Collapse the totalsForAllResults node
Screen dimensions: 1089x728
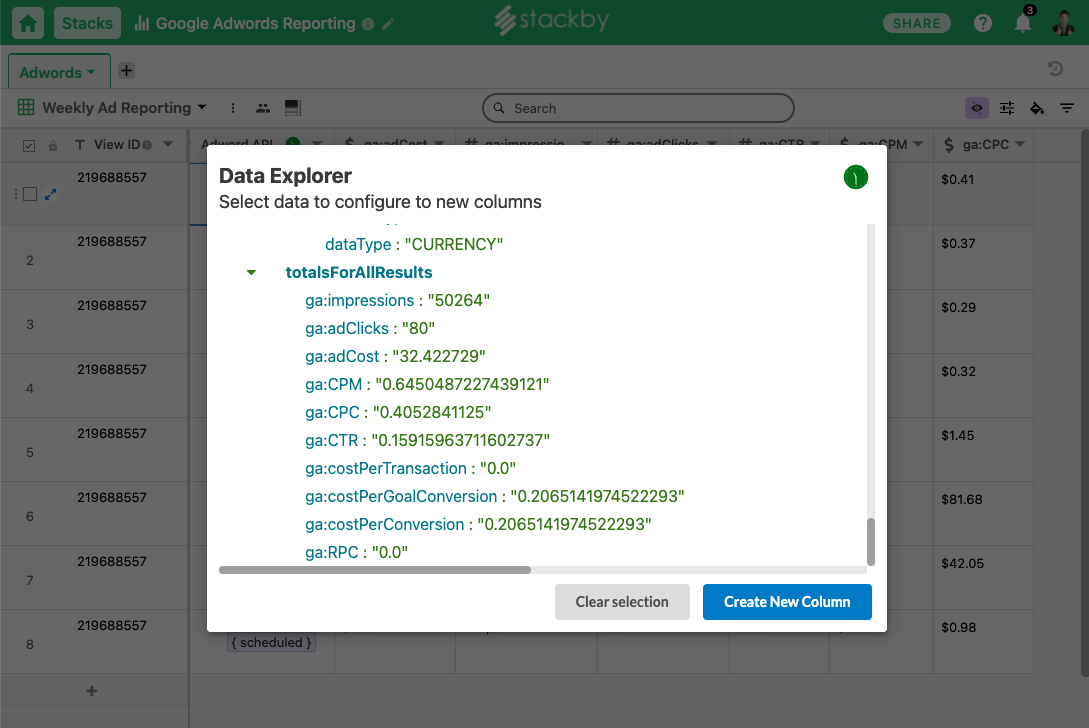251,272
